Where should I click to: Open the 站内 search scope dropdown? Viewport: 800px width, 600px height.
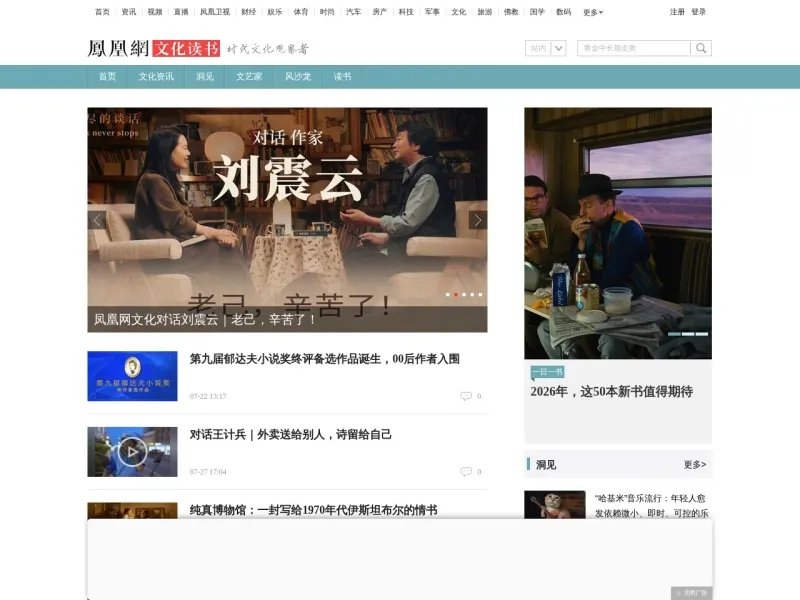(x=545, y=48)
